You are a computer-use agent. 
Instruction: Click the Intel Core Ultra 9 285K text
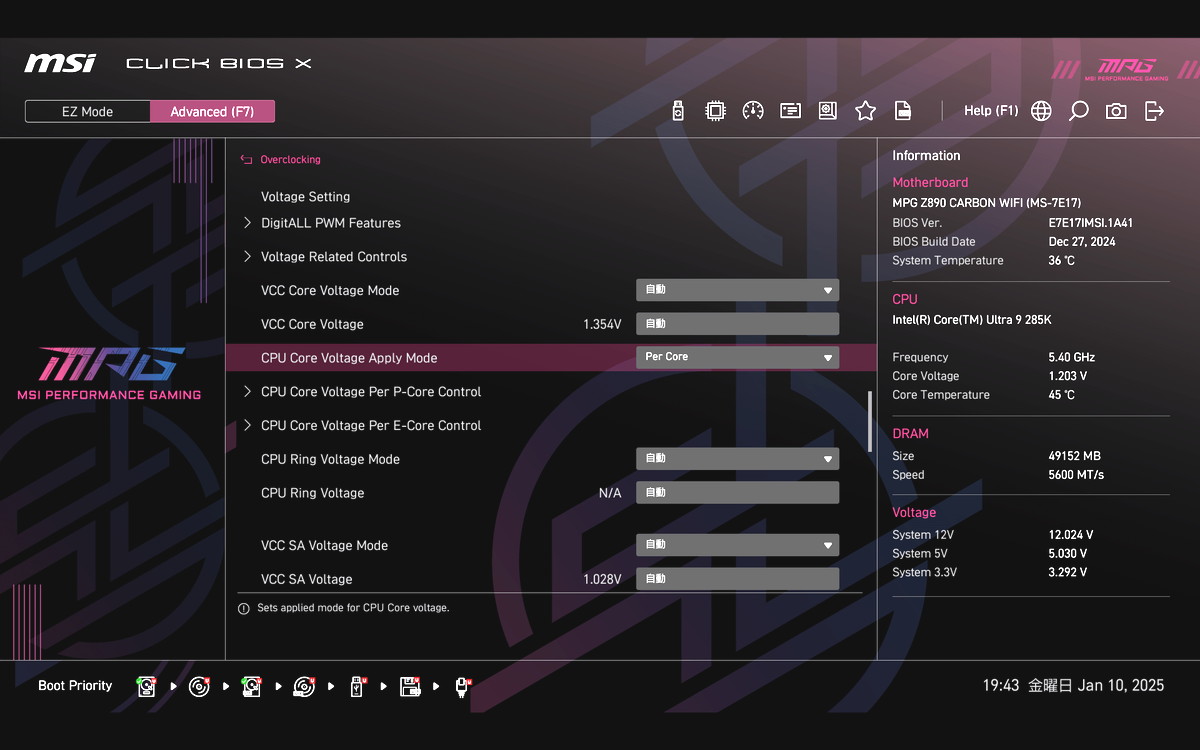pyautogui.click(x=972, y=320)
